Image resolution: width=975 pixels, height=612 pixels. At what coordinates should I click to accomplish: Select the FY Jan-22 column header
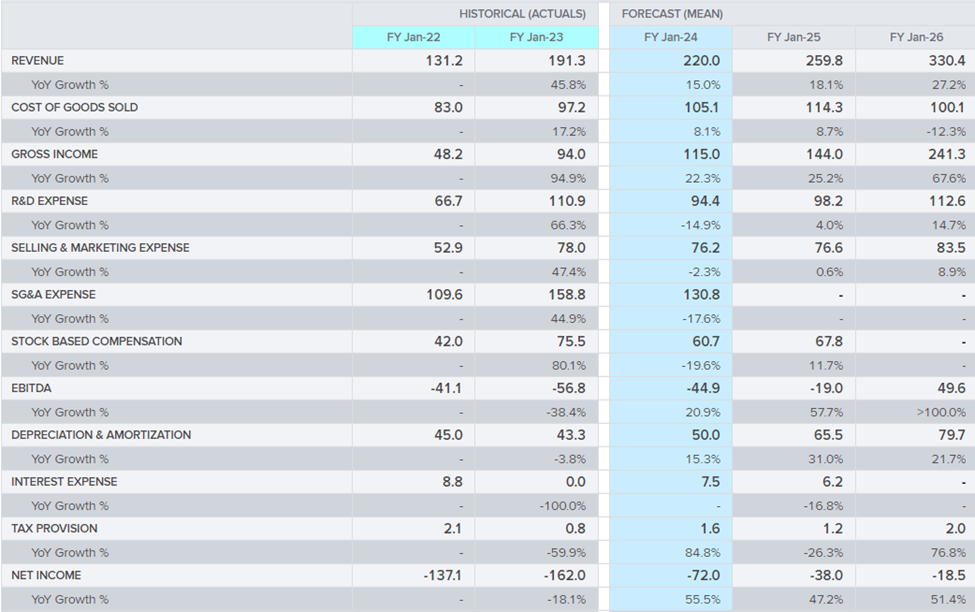pos(413,37)
